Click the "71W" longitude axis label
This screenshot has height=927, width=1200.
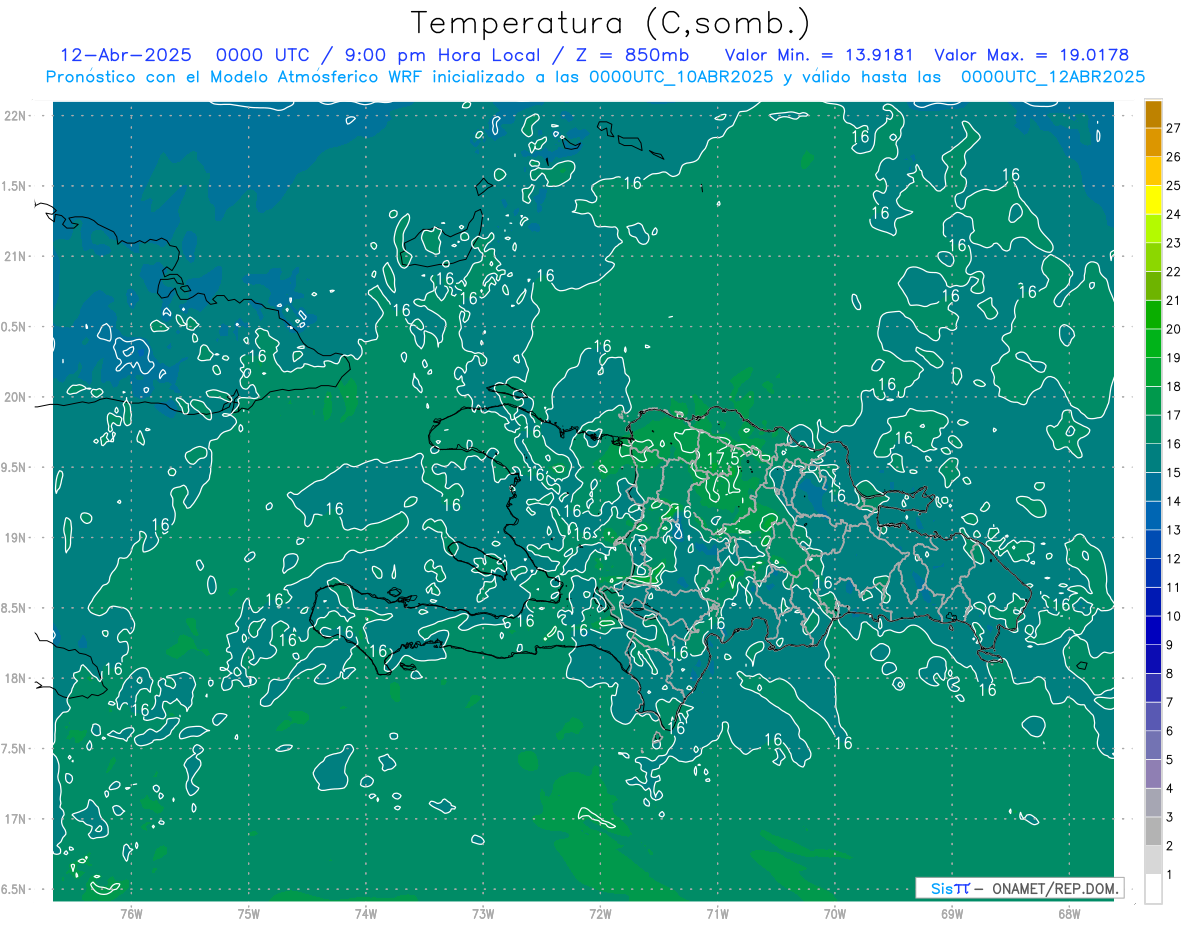coord(717,913)
